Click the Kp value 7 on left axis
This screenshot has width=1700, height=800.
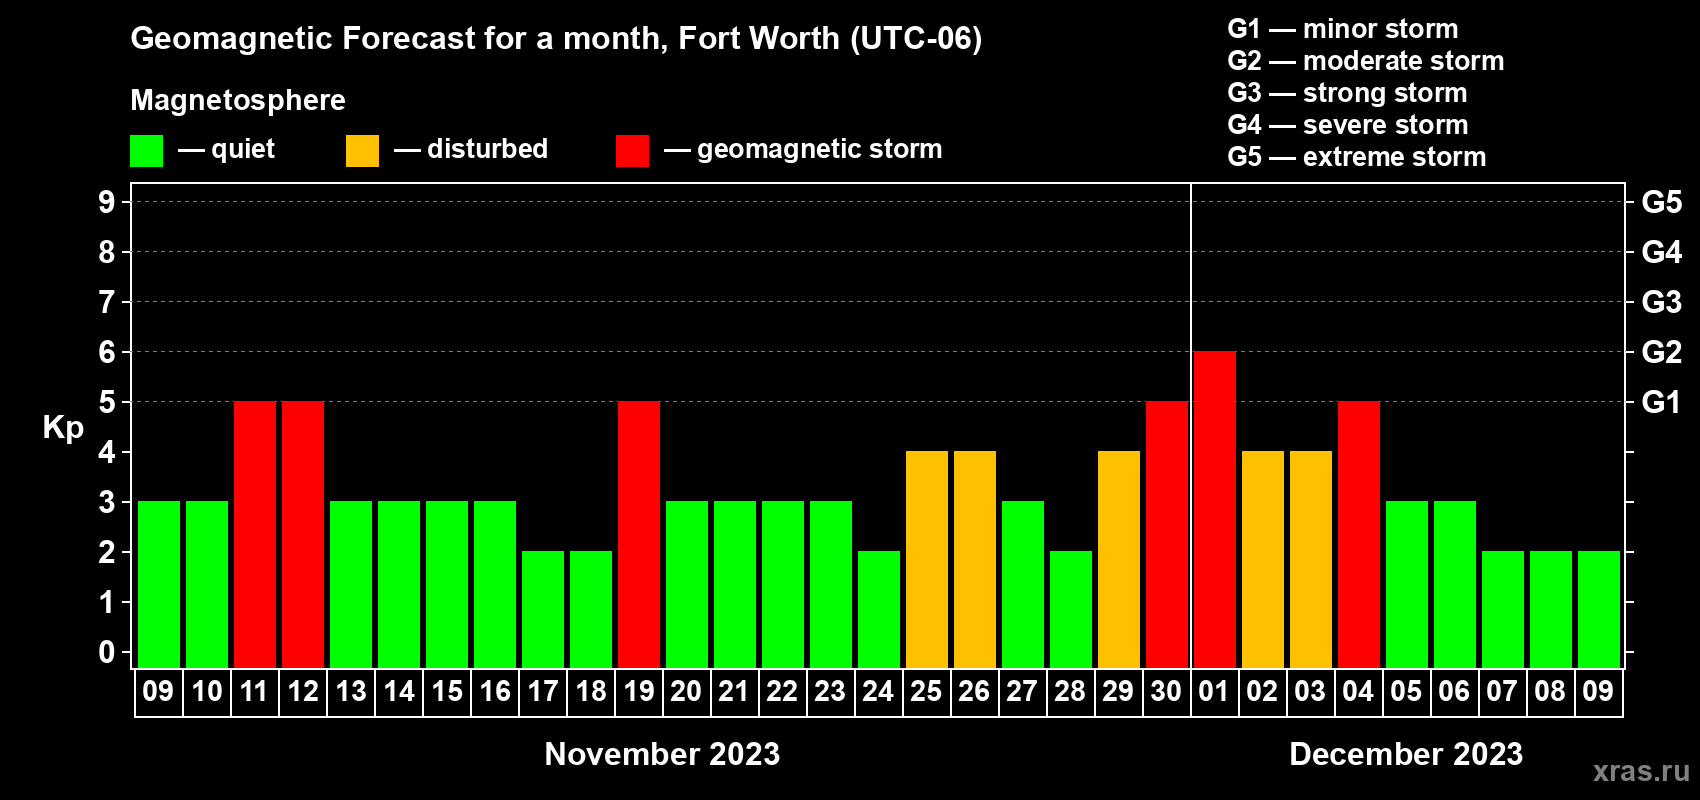tap(107, 302)
